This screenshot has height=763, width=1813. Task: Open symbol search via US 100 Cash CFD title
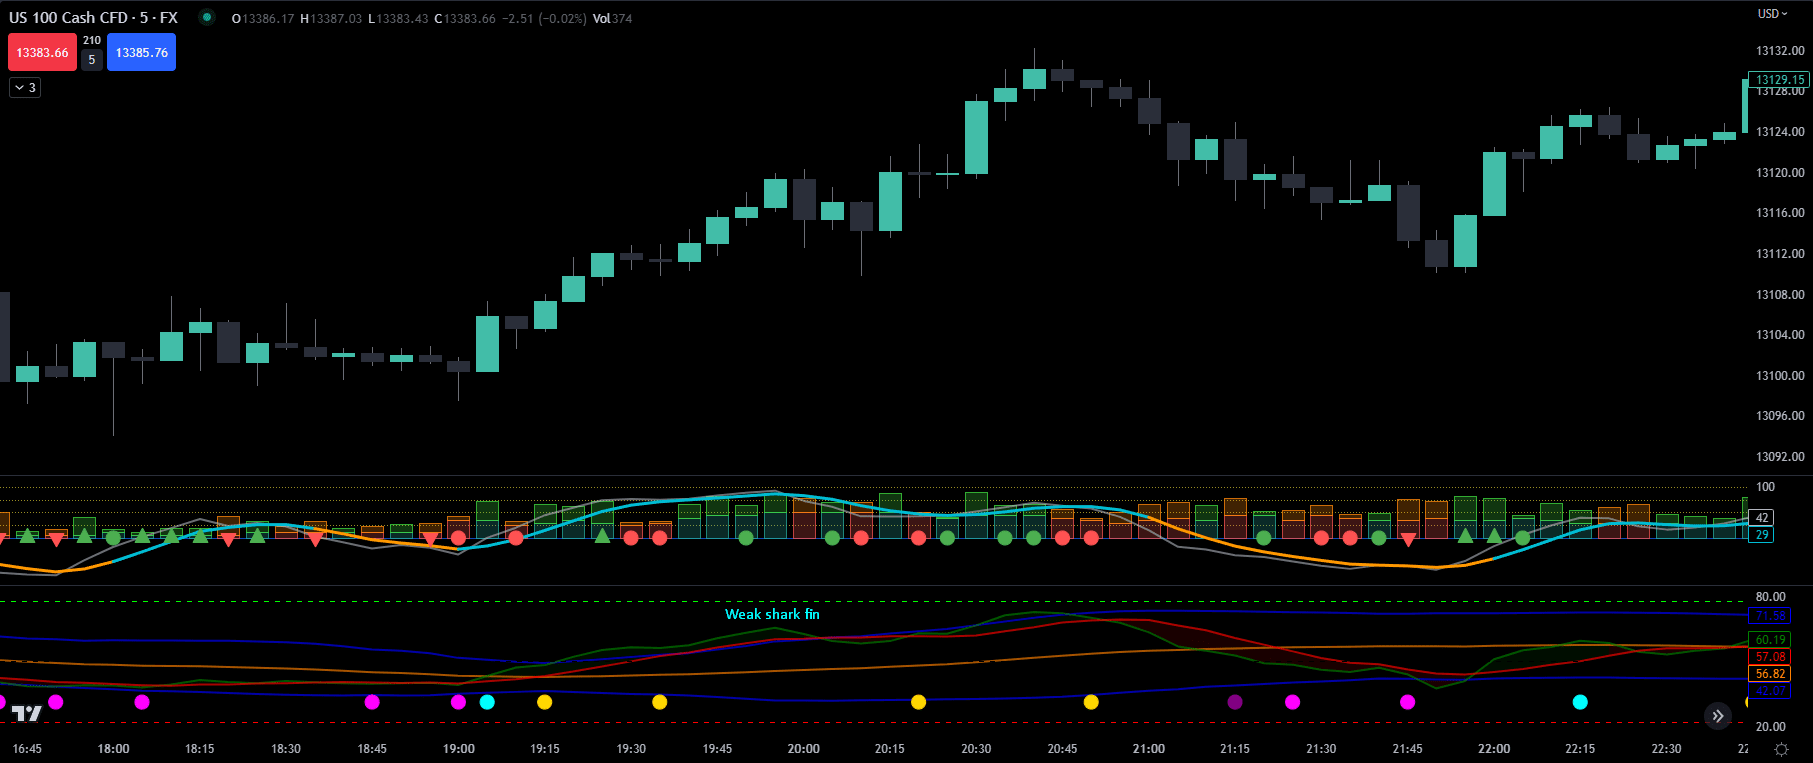tap(93, 17)
